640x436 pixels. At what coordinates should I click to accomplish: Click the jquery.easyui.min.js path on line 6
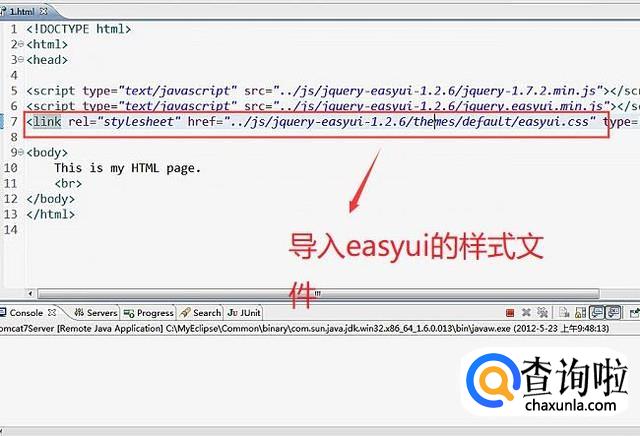click(x=442, y=106)
